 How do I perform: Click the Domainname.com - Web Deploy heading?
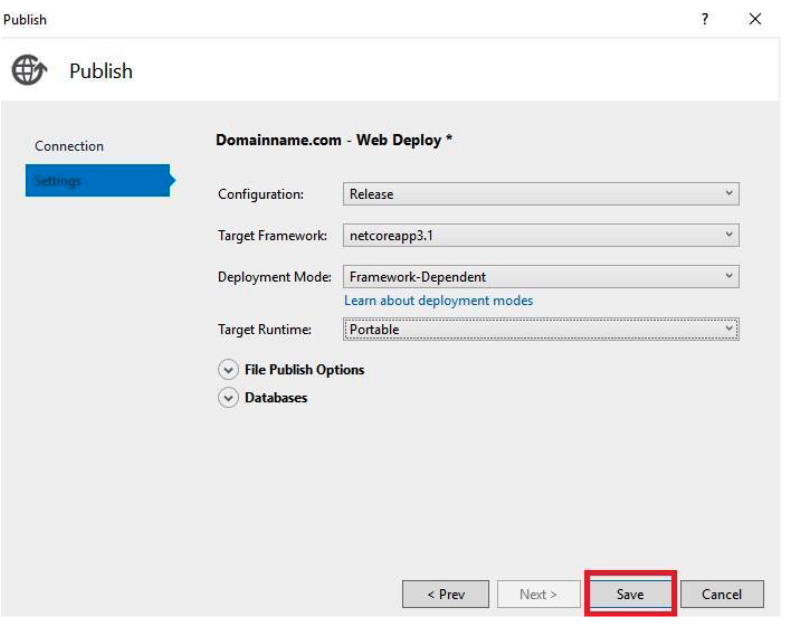pyautogui.click(x=334, y=140)
